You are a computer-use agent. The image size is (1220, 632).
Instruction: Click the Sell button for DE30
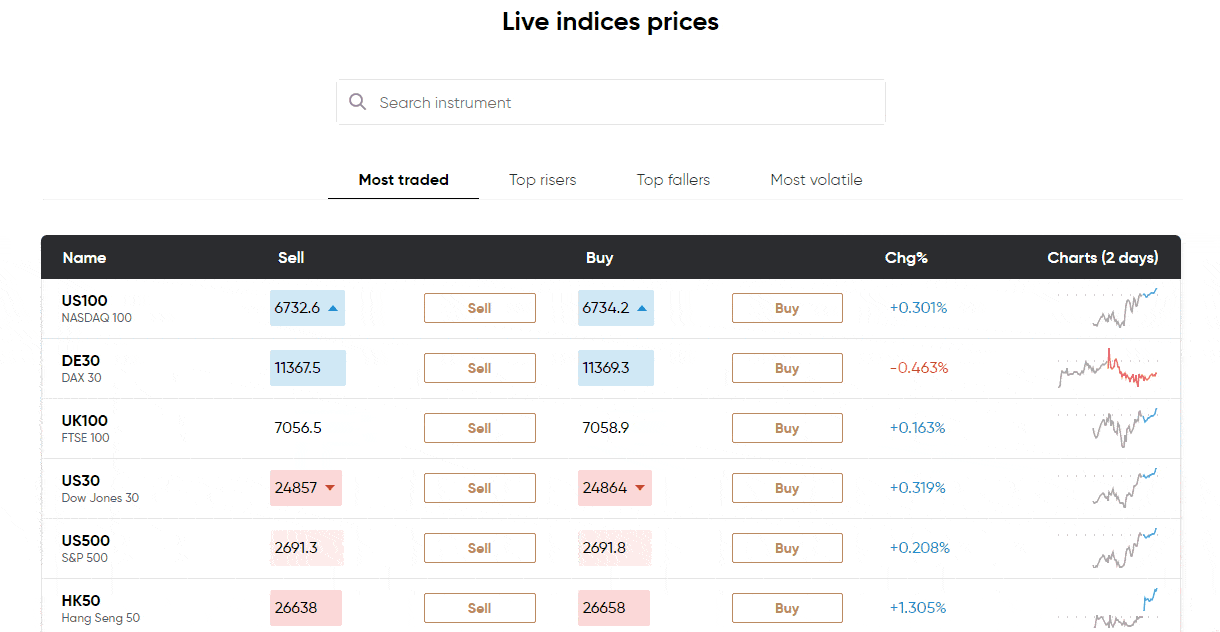pyautogui.click(x=480, y=368)
